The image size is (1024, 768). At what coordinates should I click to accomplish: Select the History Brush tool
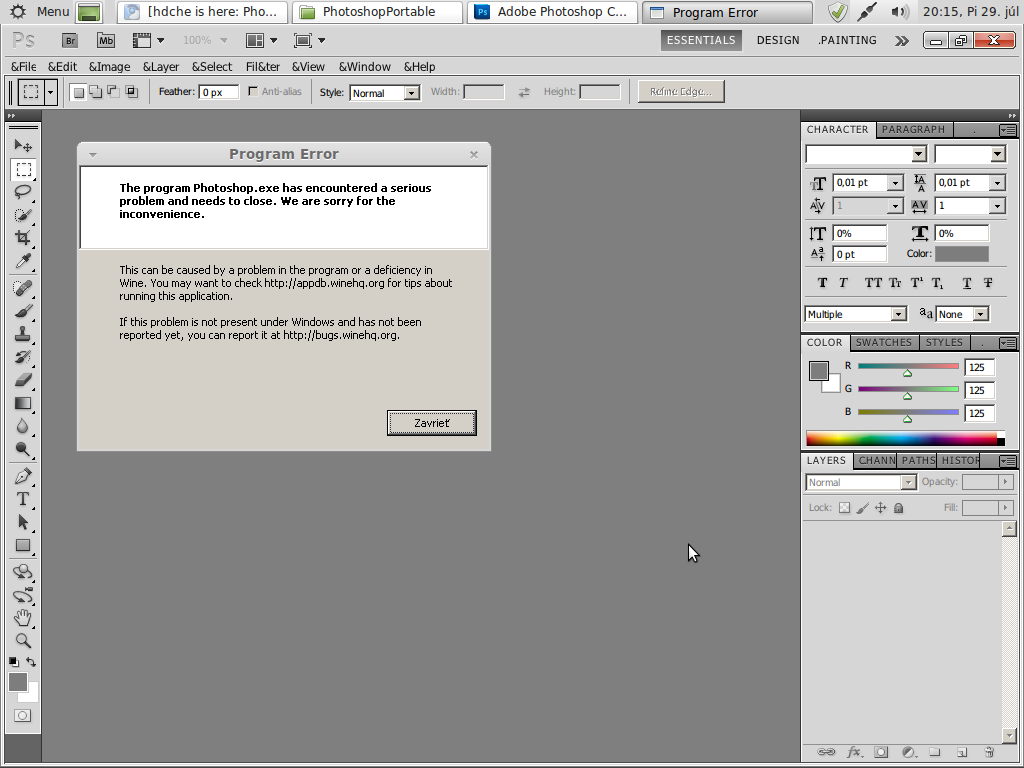[23, 357]
